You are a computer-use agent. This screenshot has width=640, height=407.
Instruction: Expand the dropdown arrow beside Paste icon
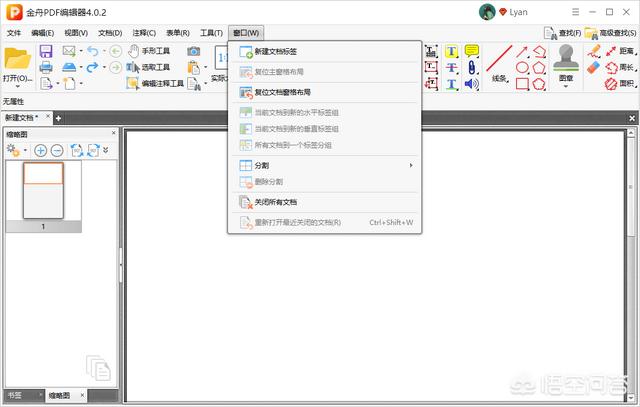pyautogui.click(x=205, y=67)
